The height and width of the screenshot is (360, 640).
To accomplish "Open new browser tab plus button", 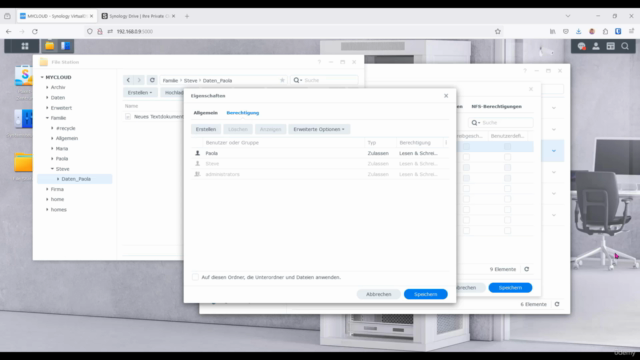I will [187, 16].
